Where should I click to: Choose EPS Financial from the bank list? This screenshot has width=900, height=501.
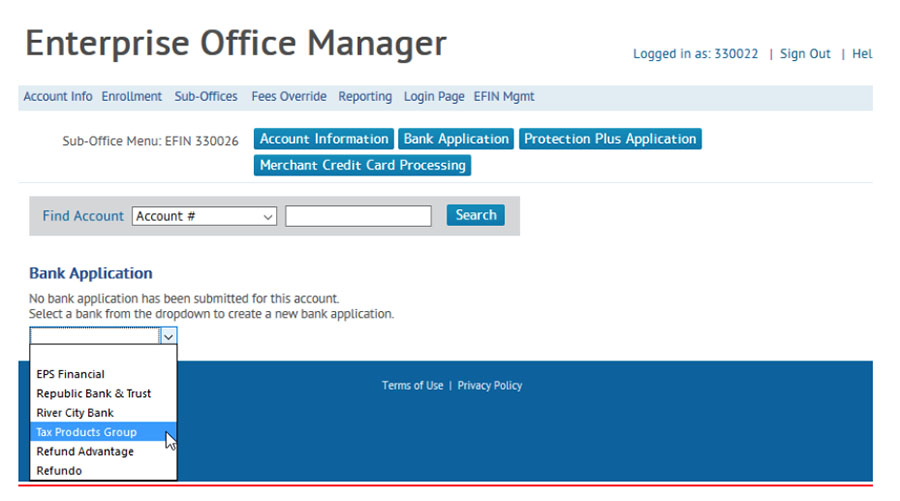103,374
